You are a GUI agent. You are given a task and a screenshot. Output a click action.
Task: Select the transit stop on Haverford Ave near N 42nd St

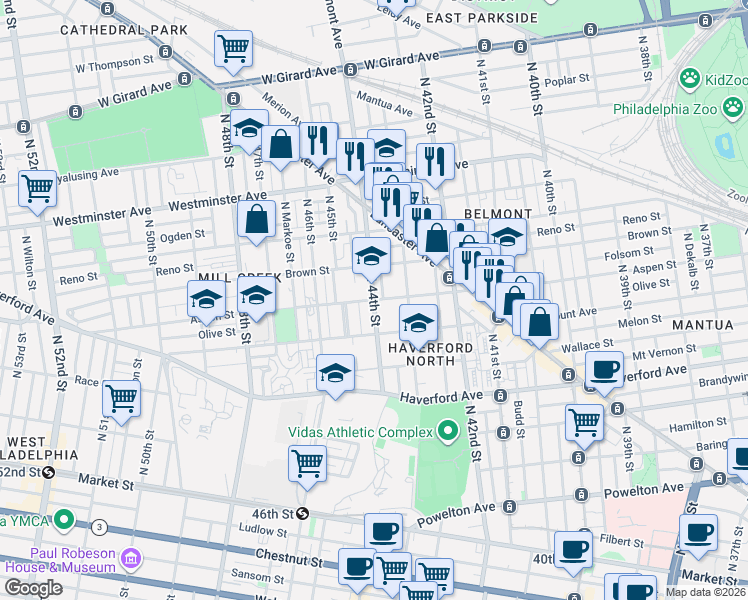click(x=500, y=395)
